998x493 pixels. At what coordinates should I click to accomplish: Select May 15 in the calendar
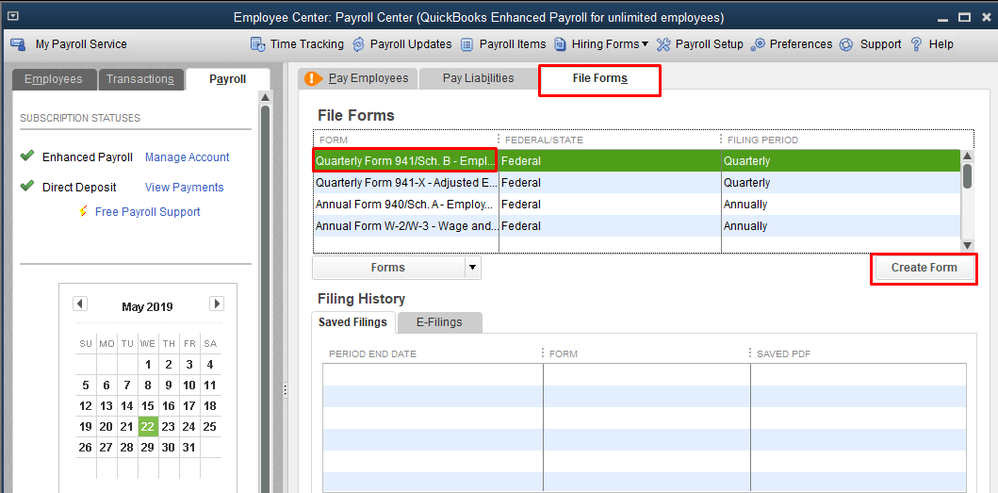click(147, 406)
